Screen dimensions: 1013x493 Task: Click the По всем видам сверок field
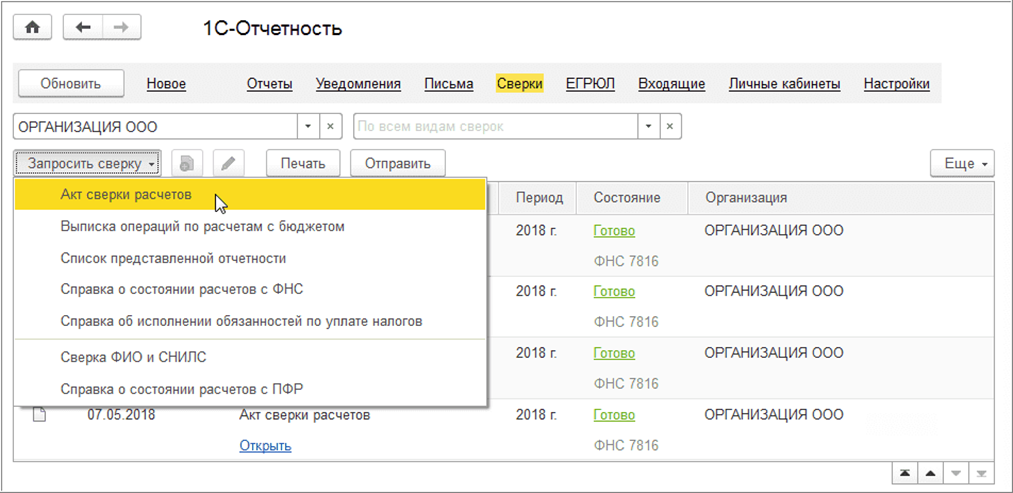click(x=496, y=127)
